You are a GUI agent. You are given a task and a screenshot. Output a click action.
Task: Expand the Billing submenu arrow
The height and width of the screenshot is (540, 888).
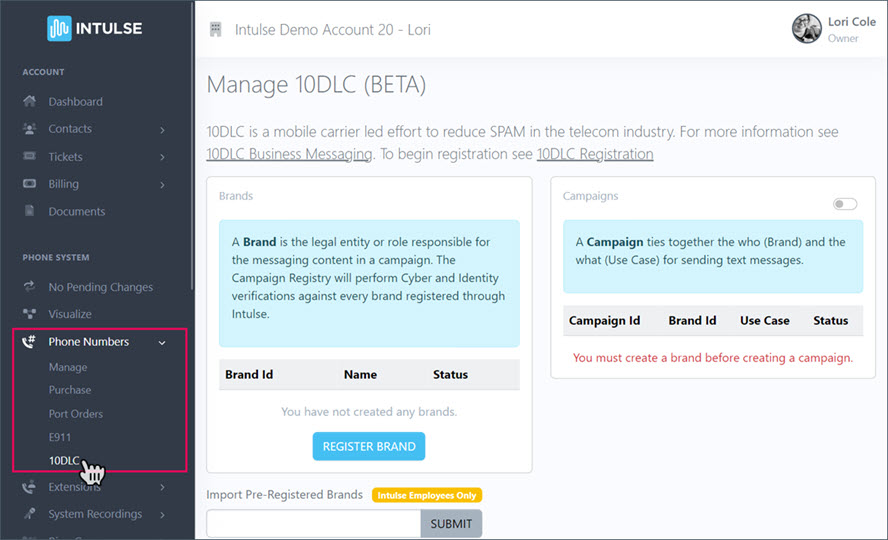click(163, 184)
